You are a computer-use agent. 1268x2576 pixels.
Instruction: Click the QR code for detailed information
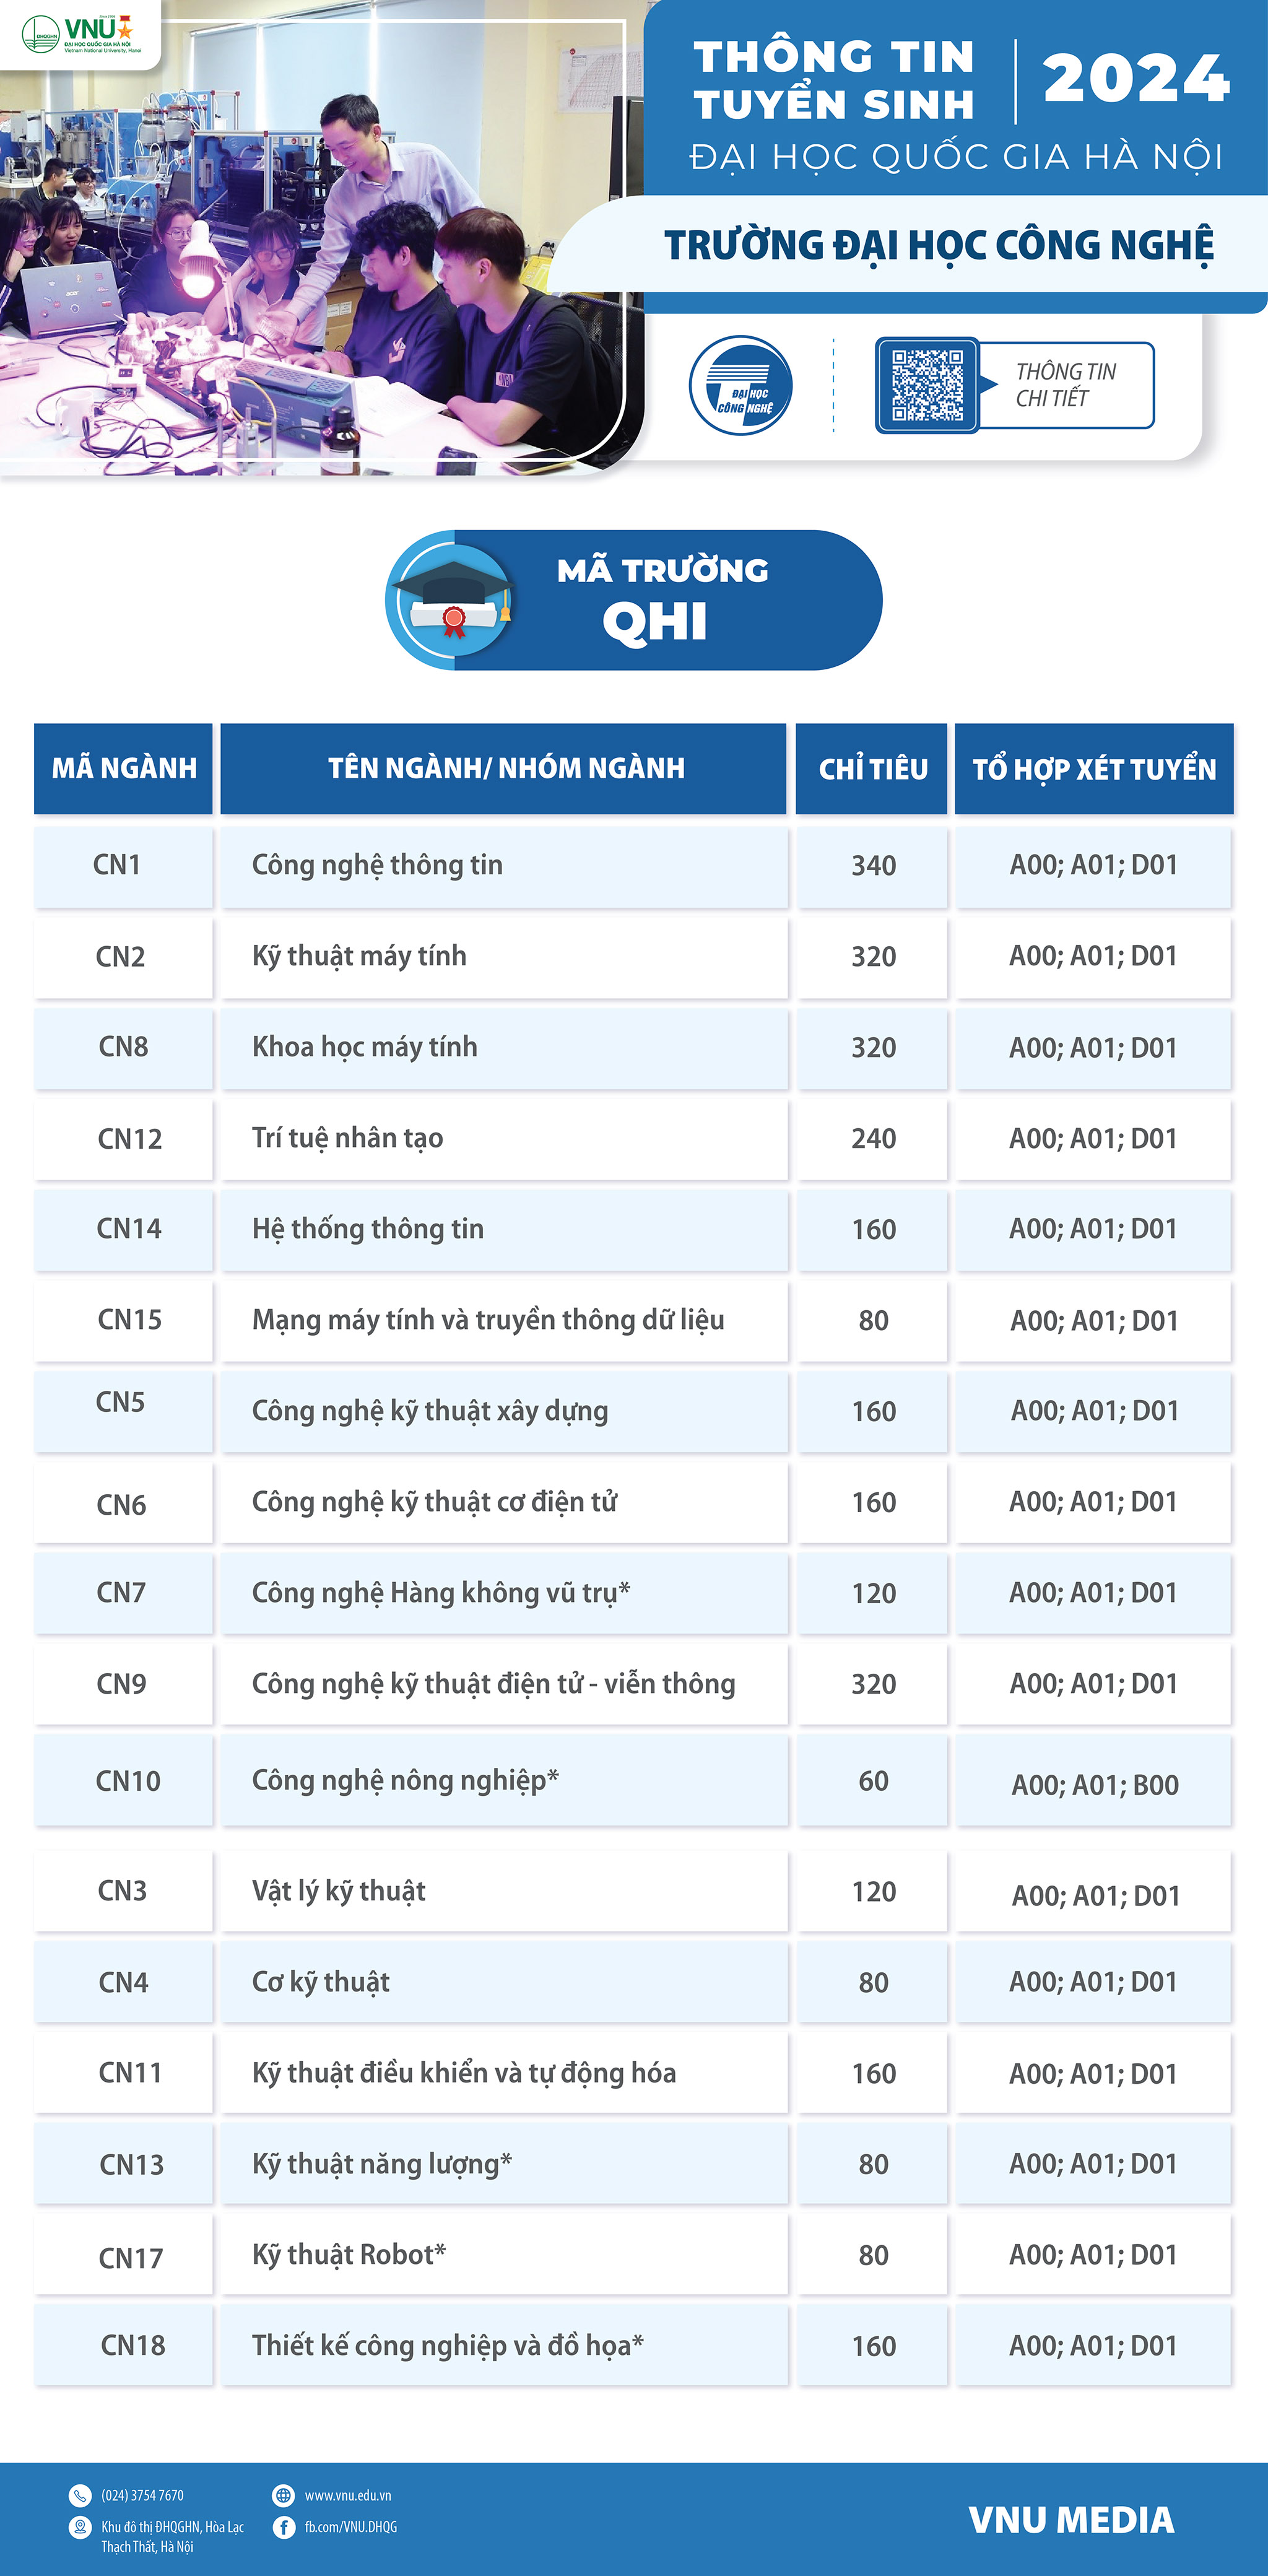927,385
